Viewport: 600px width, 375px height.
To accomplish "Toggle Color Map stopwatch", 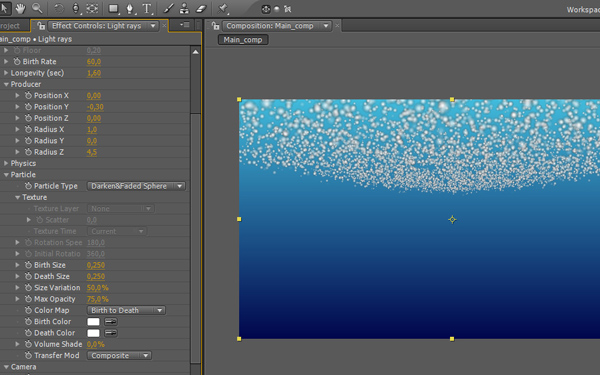I will point(28,310).
